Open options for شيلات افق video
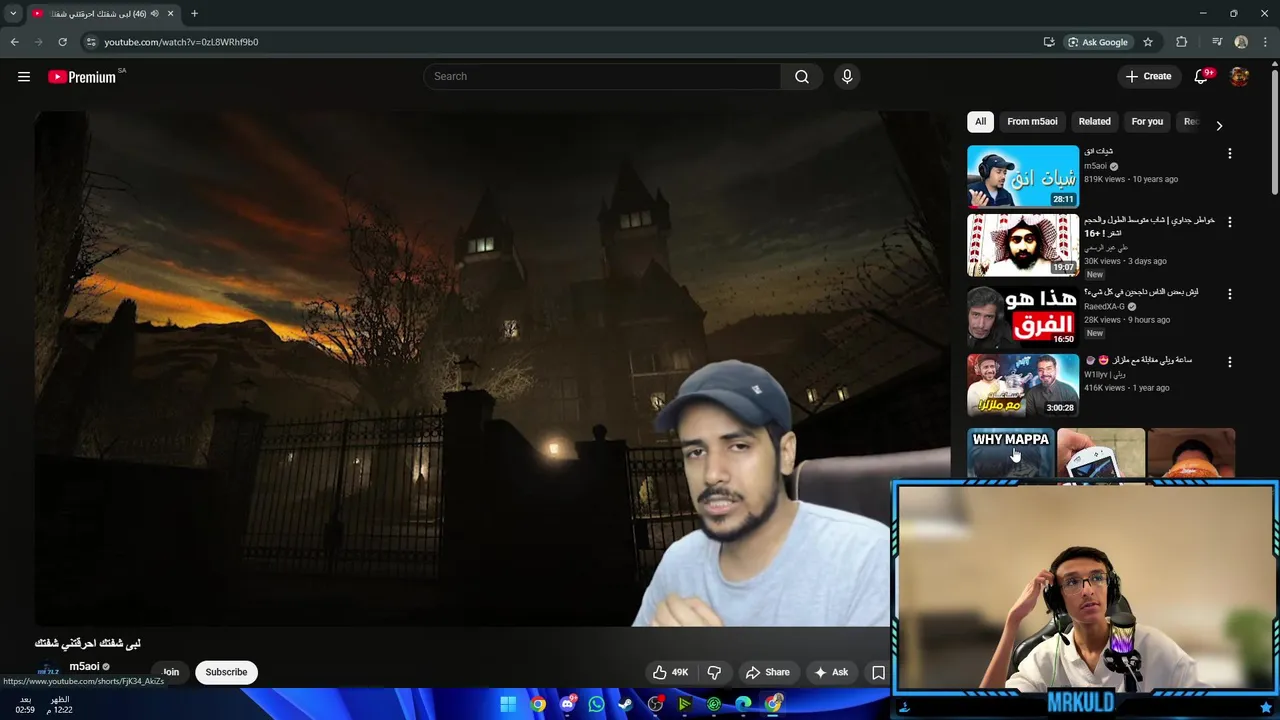 click(x=1230, y=154)
